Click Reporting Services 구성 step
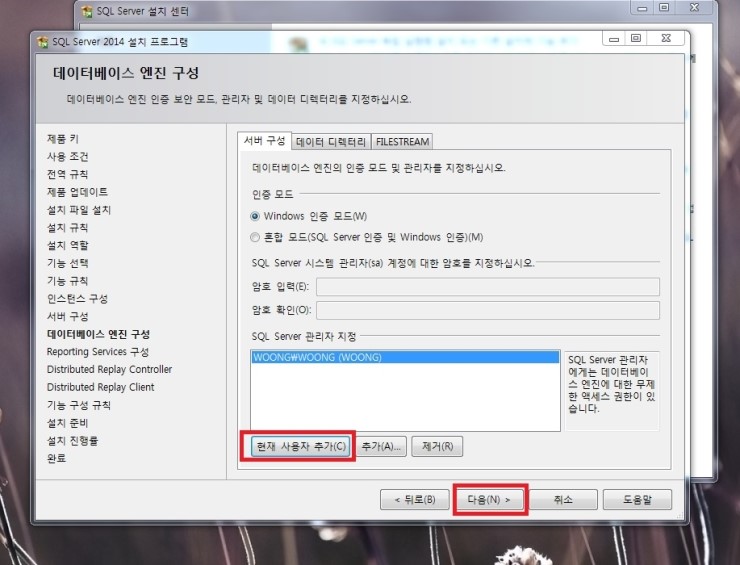 pyautogui.click(x=98, y=352)
